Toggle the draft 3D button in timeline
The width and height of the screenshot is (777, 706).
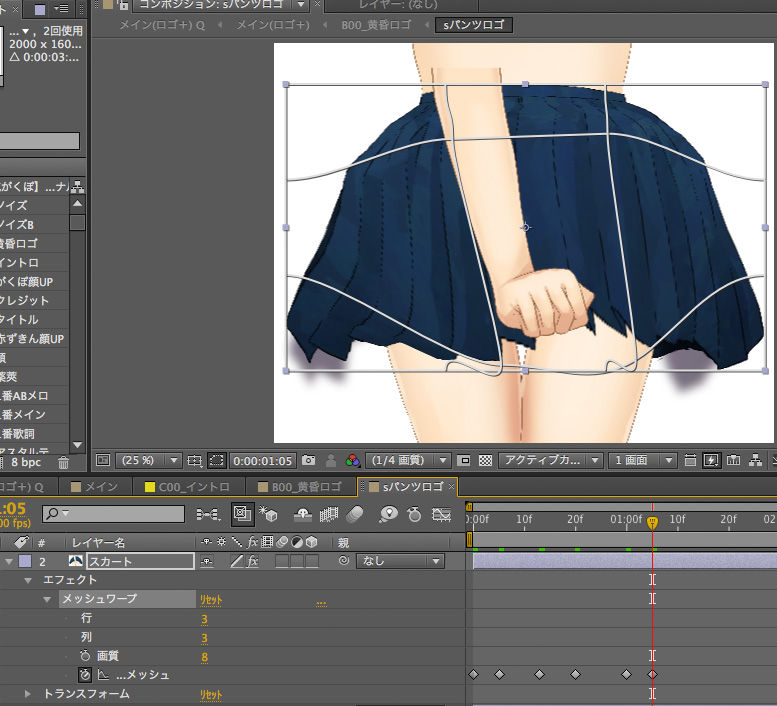pos(242,514)
